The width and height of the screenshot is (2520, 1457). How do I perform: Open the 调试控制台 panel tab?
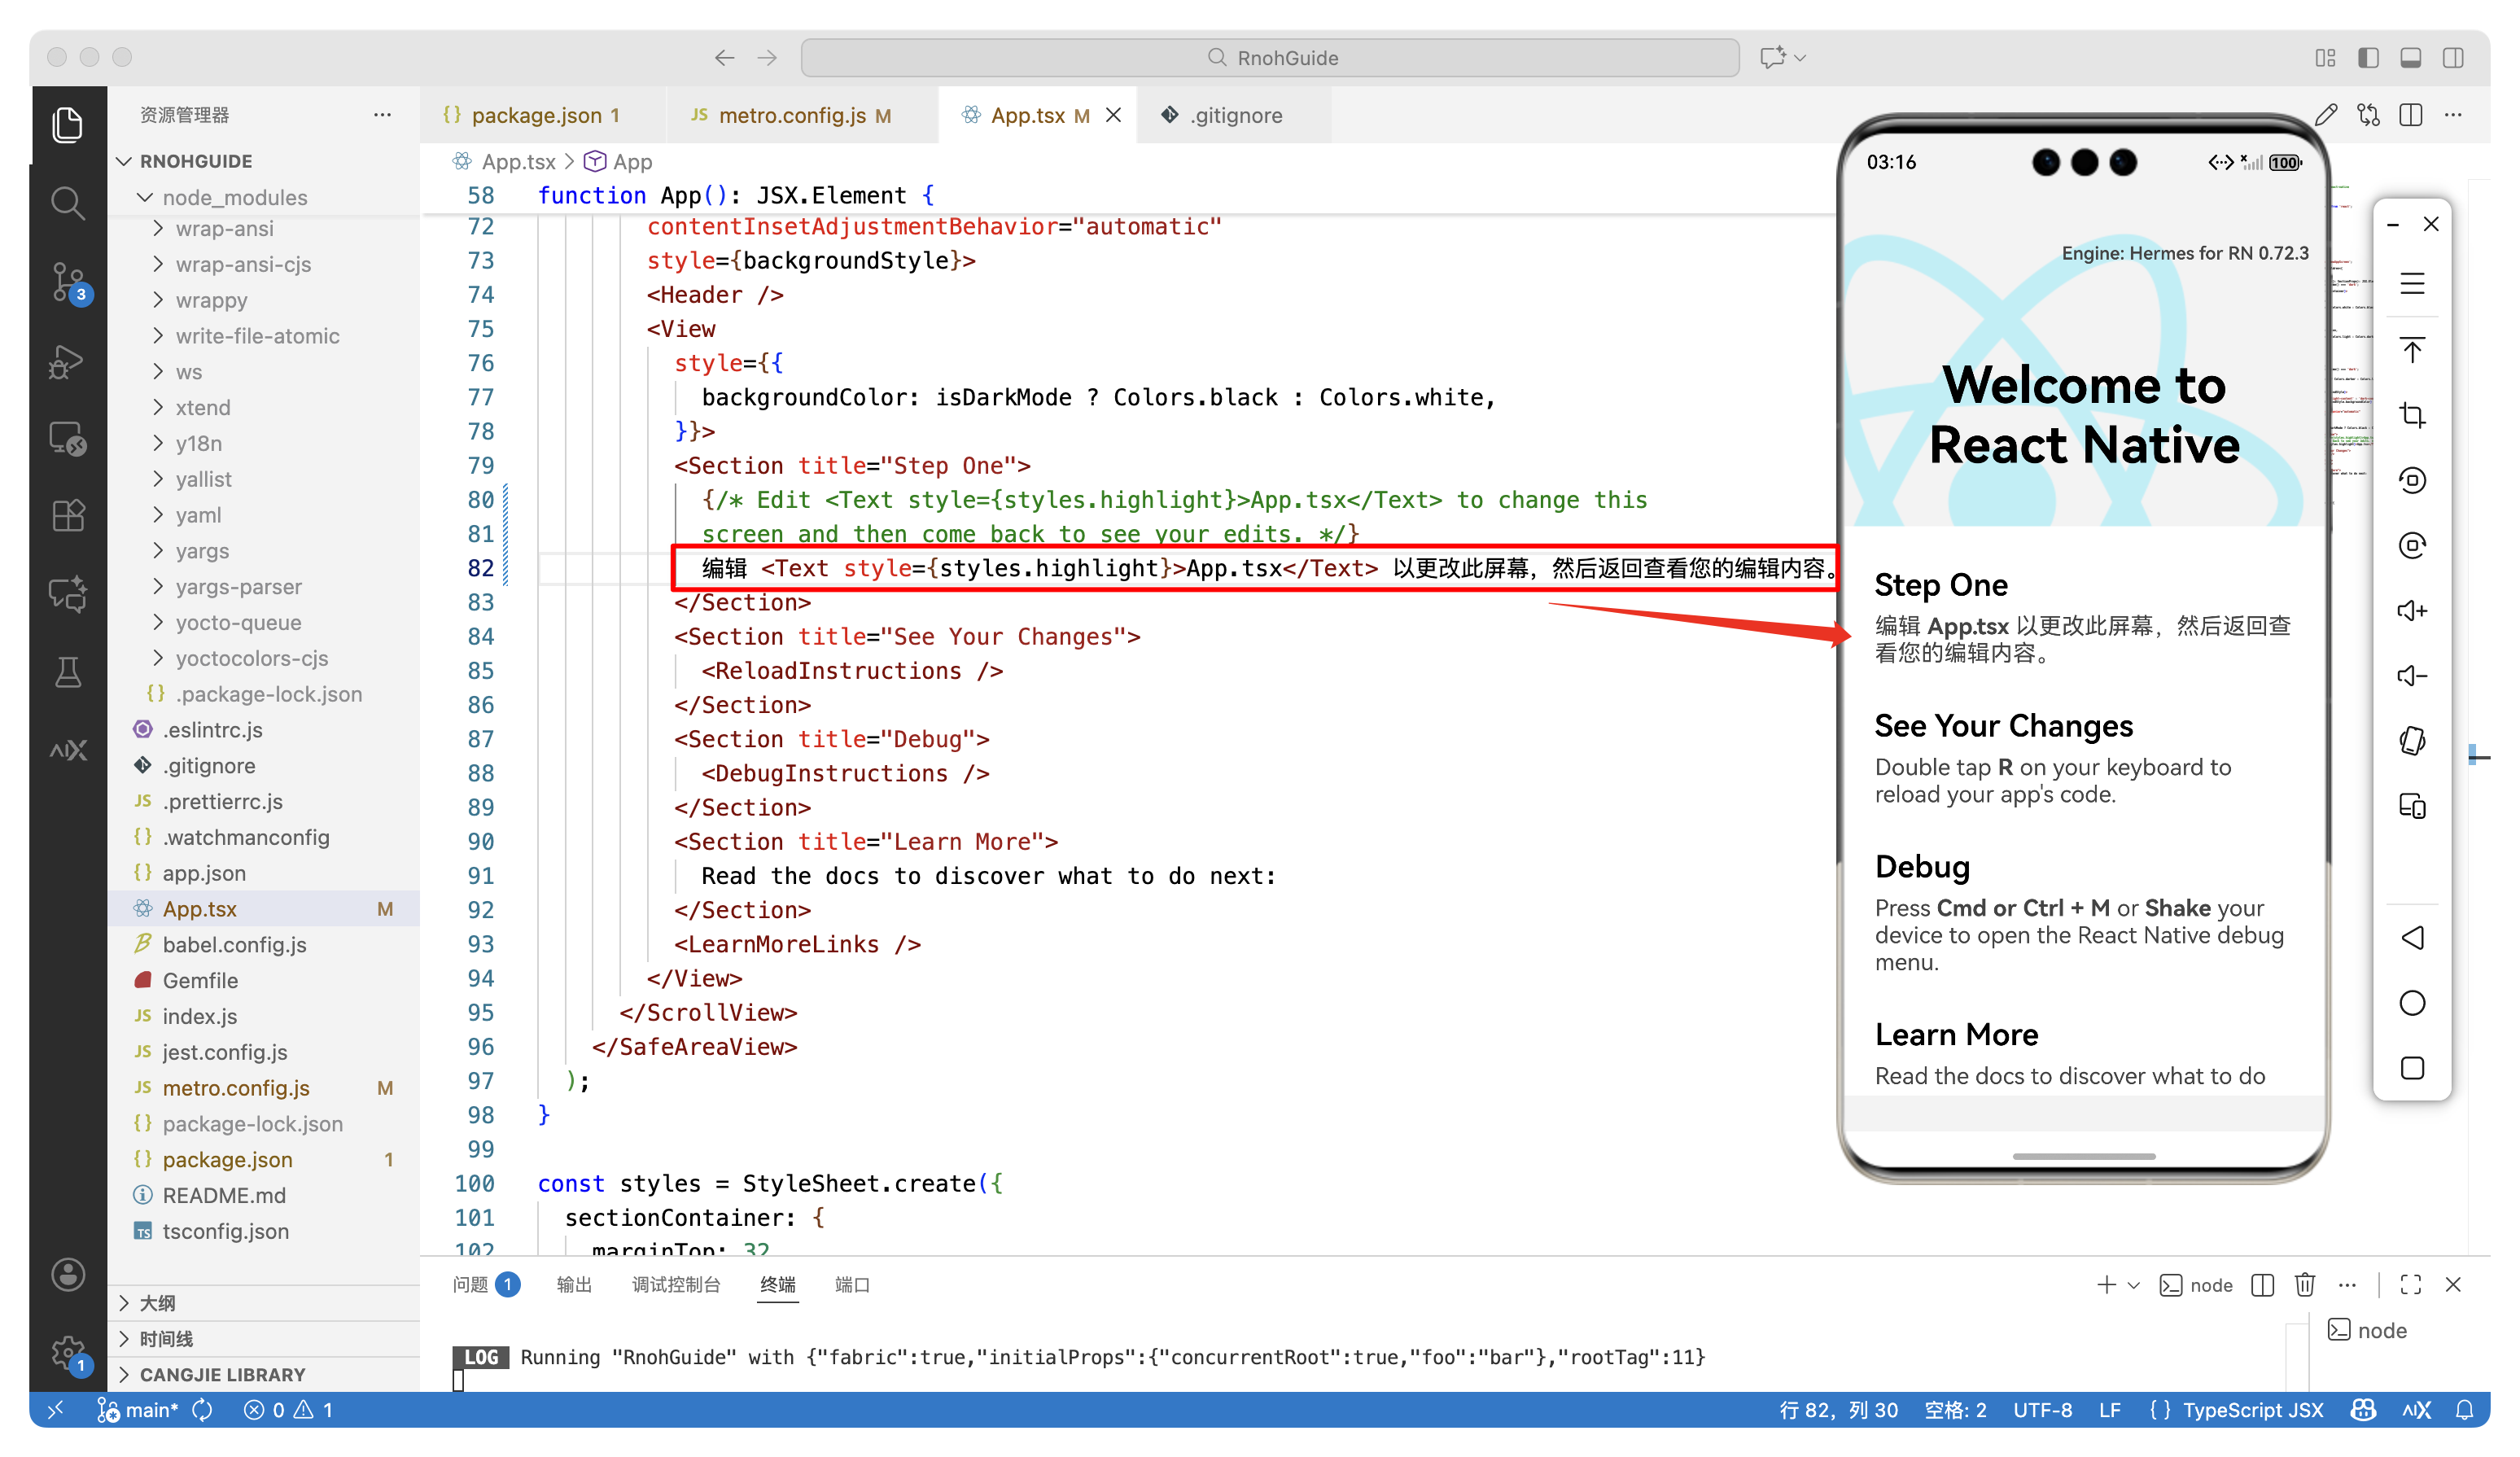(x=675, y=1285)
